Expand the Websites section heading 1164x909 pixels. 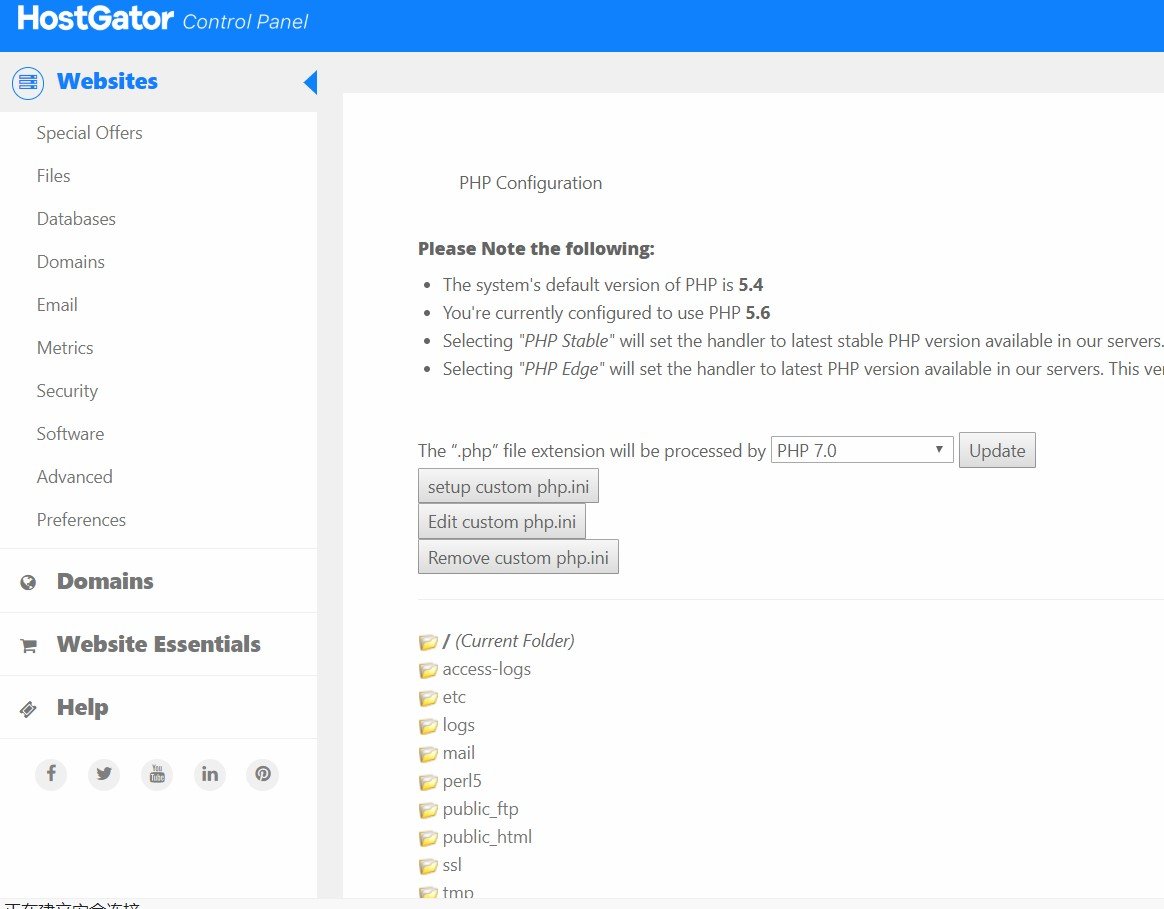coord(108,81)
